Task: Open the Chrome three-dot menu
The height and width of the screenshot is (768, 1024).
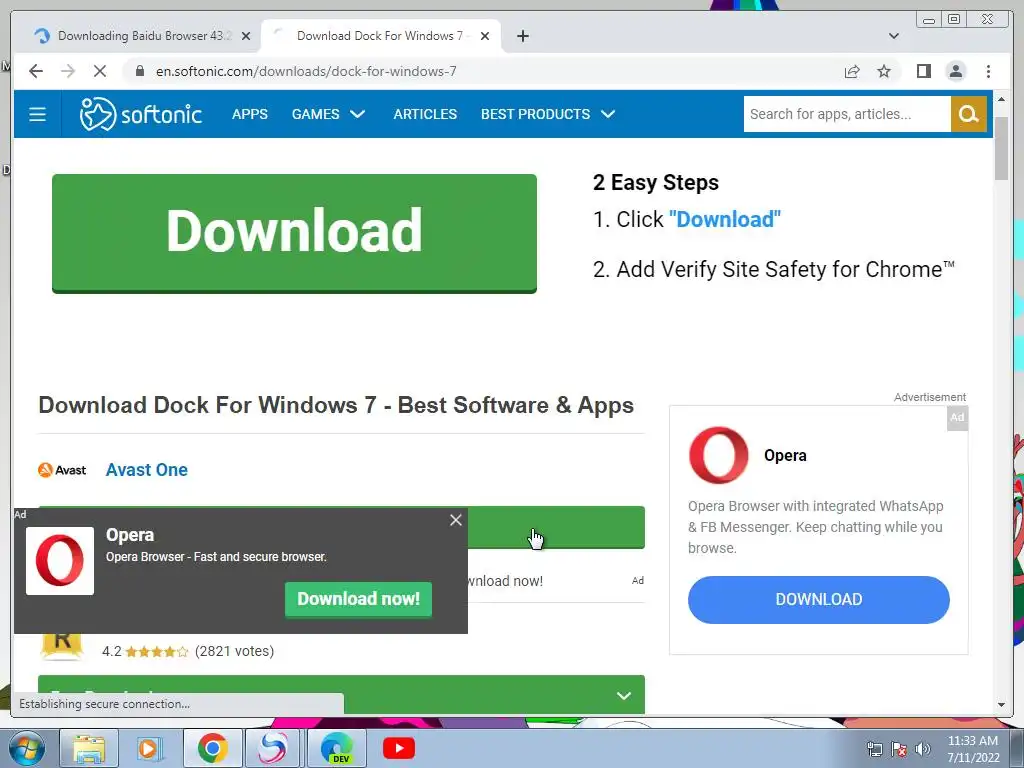Action: click(x=988, y=71)
